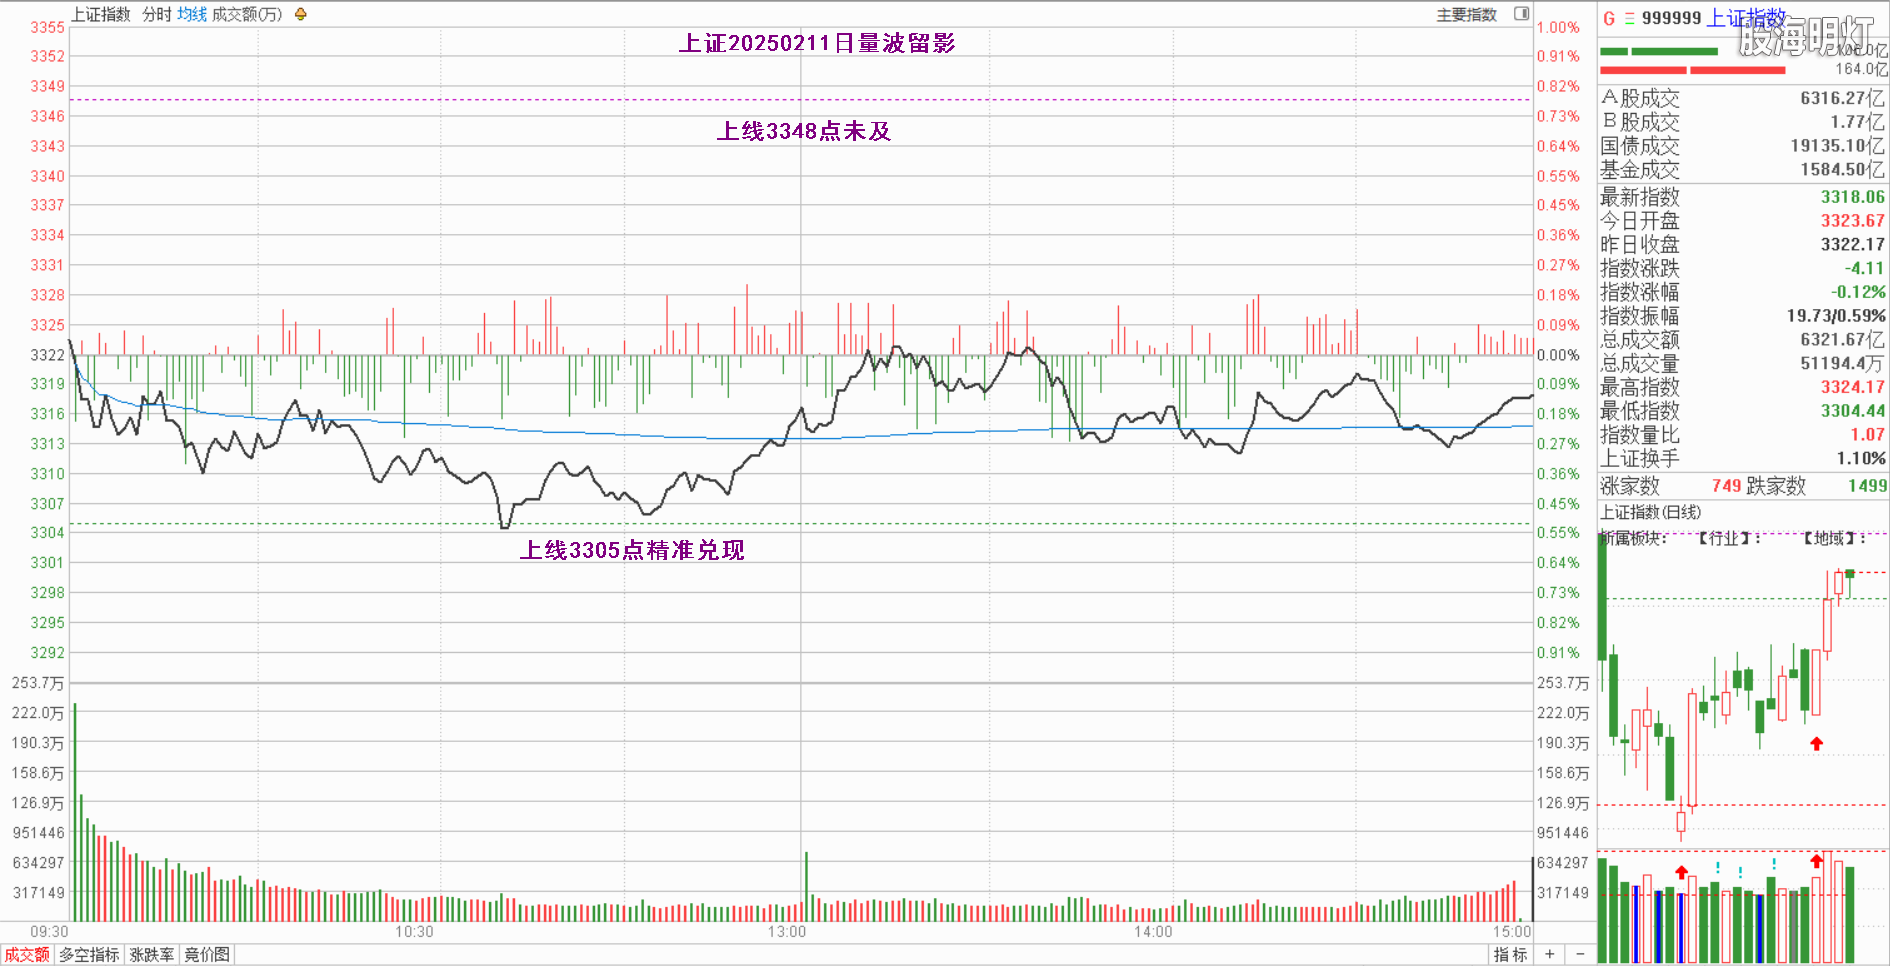The image size is (1890, 966).
Task: Click the latest candle in the daily K-line chart
Action: (x=1850, y=584)
